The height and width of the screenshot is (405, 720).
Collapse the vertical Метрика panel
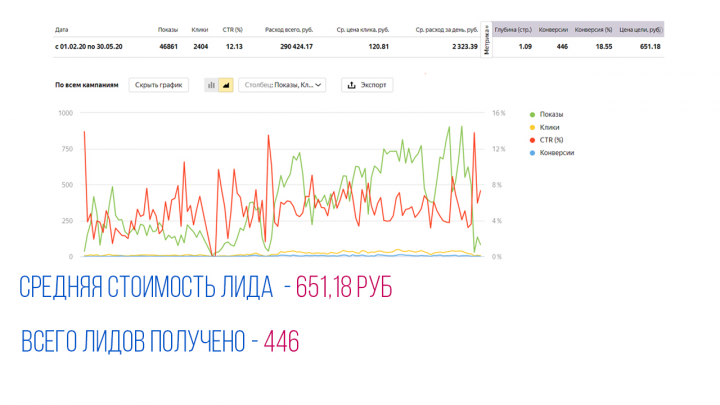point(487,39)
